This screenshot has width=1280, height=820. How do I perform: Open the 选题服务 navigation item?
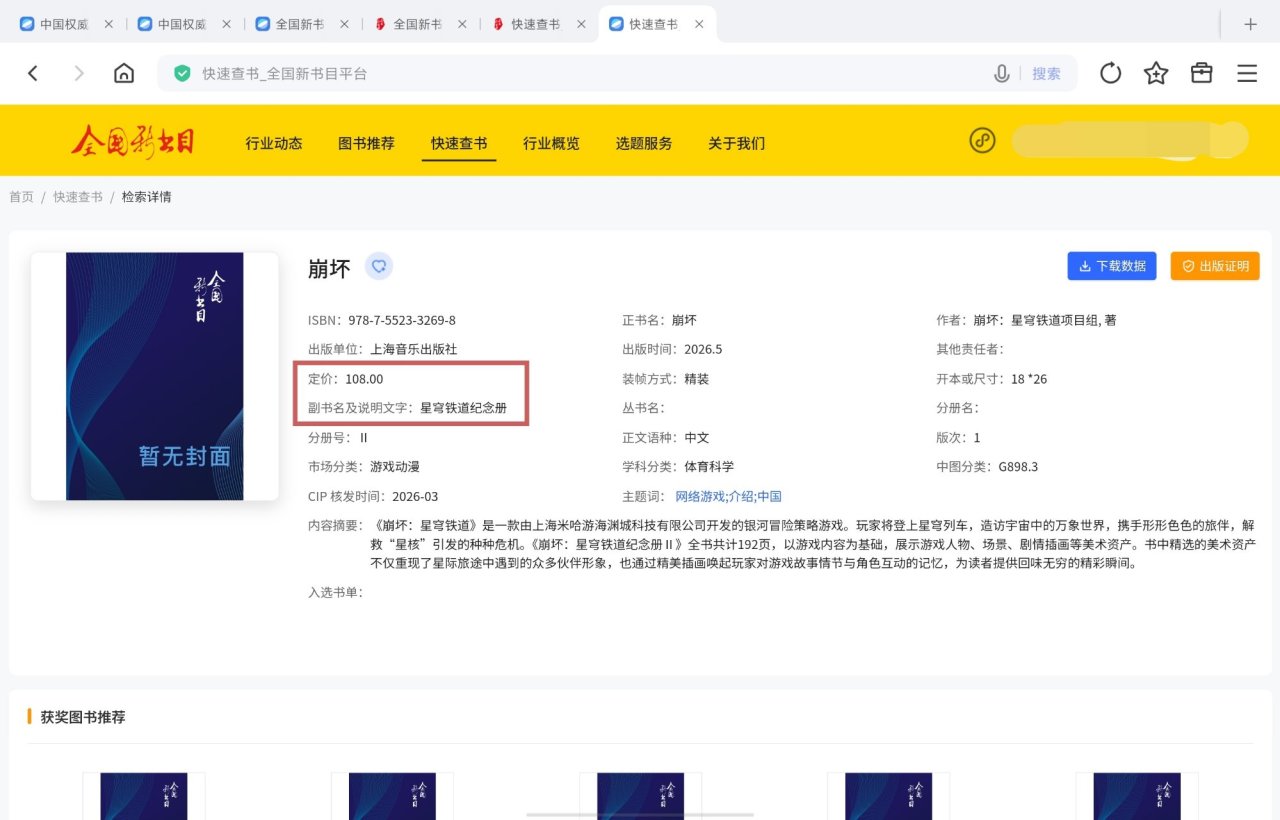[x=644, y=143]
